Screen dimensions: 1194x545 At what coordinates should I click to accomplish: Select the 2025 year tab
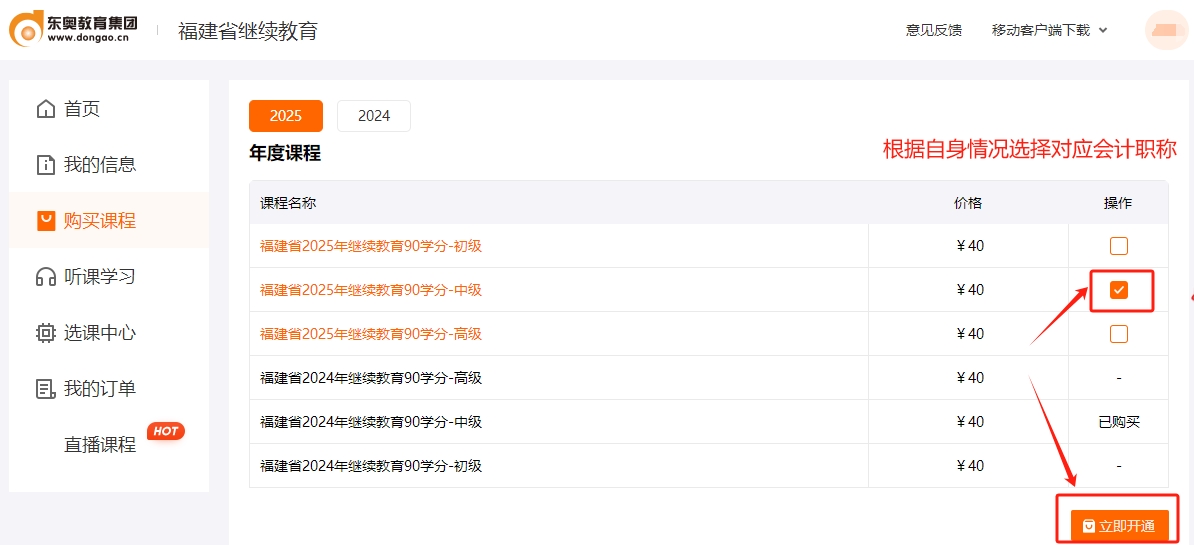(x=285, y=116)
